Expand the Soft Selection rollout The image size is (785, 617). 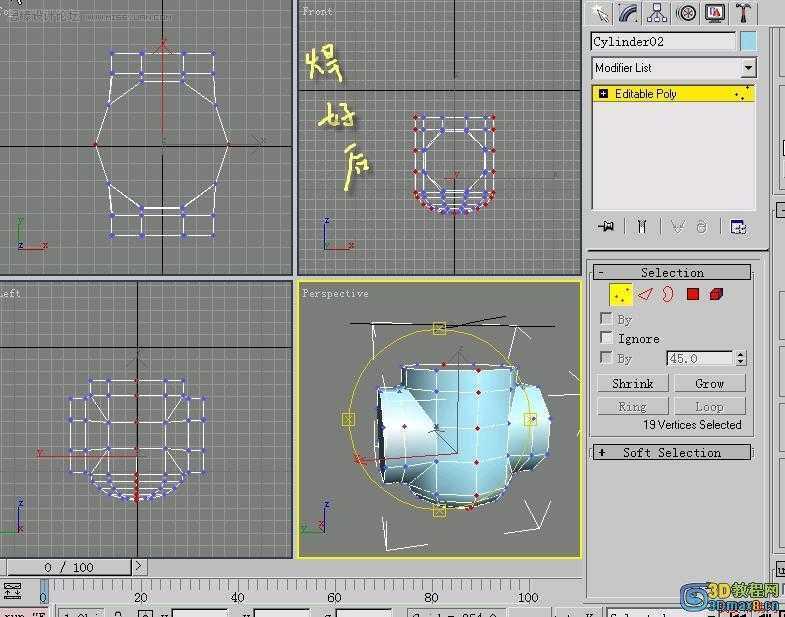point(672,452)
